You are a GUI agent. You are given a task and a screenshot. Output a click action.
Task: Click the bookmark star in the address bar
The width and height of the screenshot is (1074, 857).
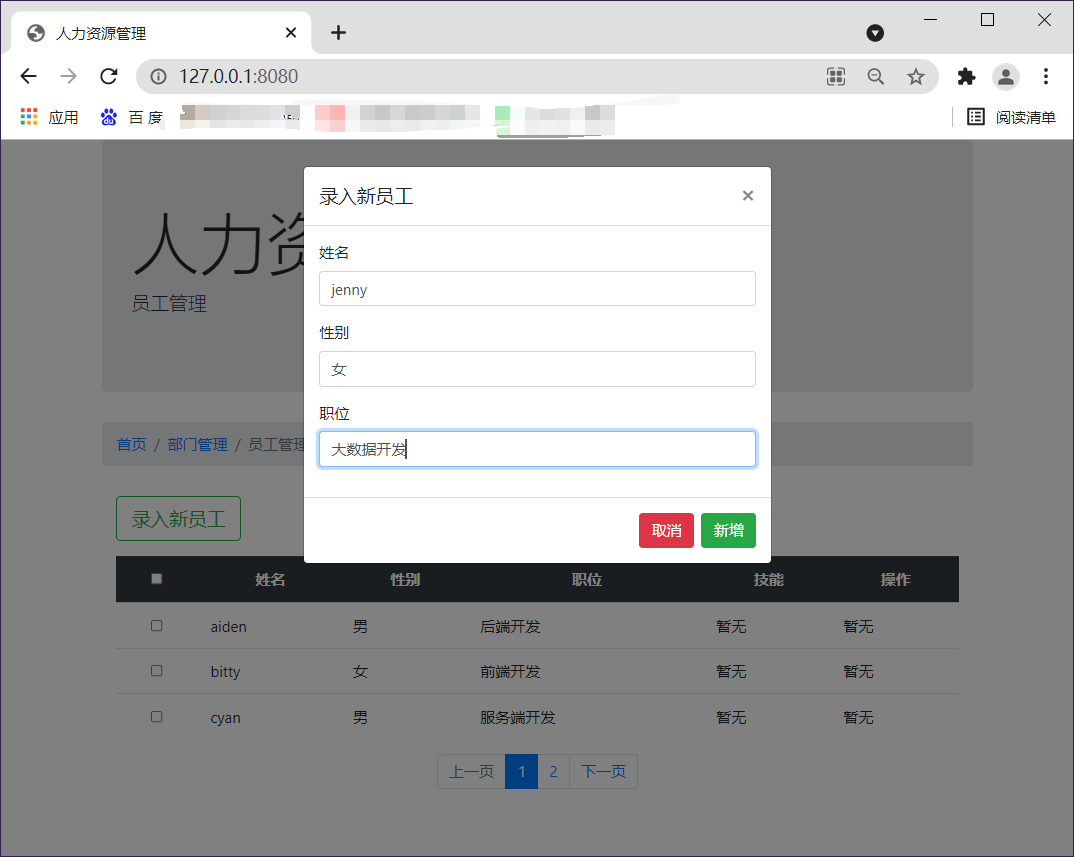(916, 76)
